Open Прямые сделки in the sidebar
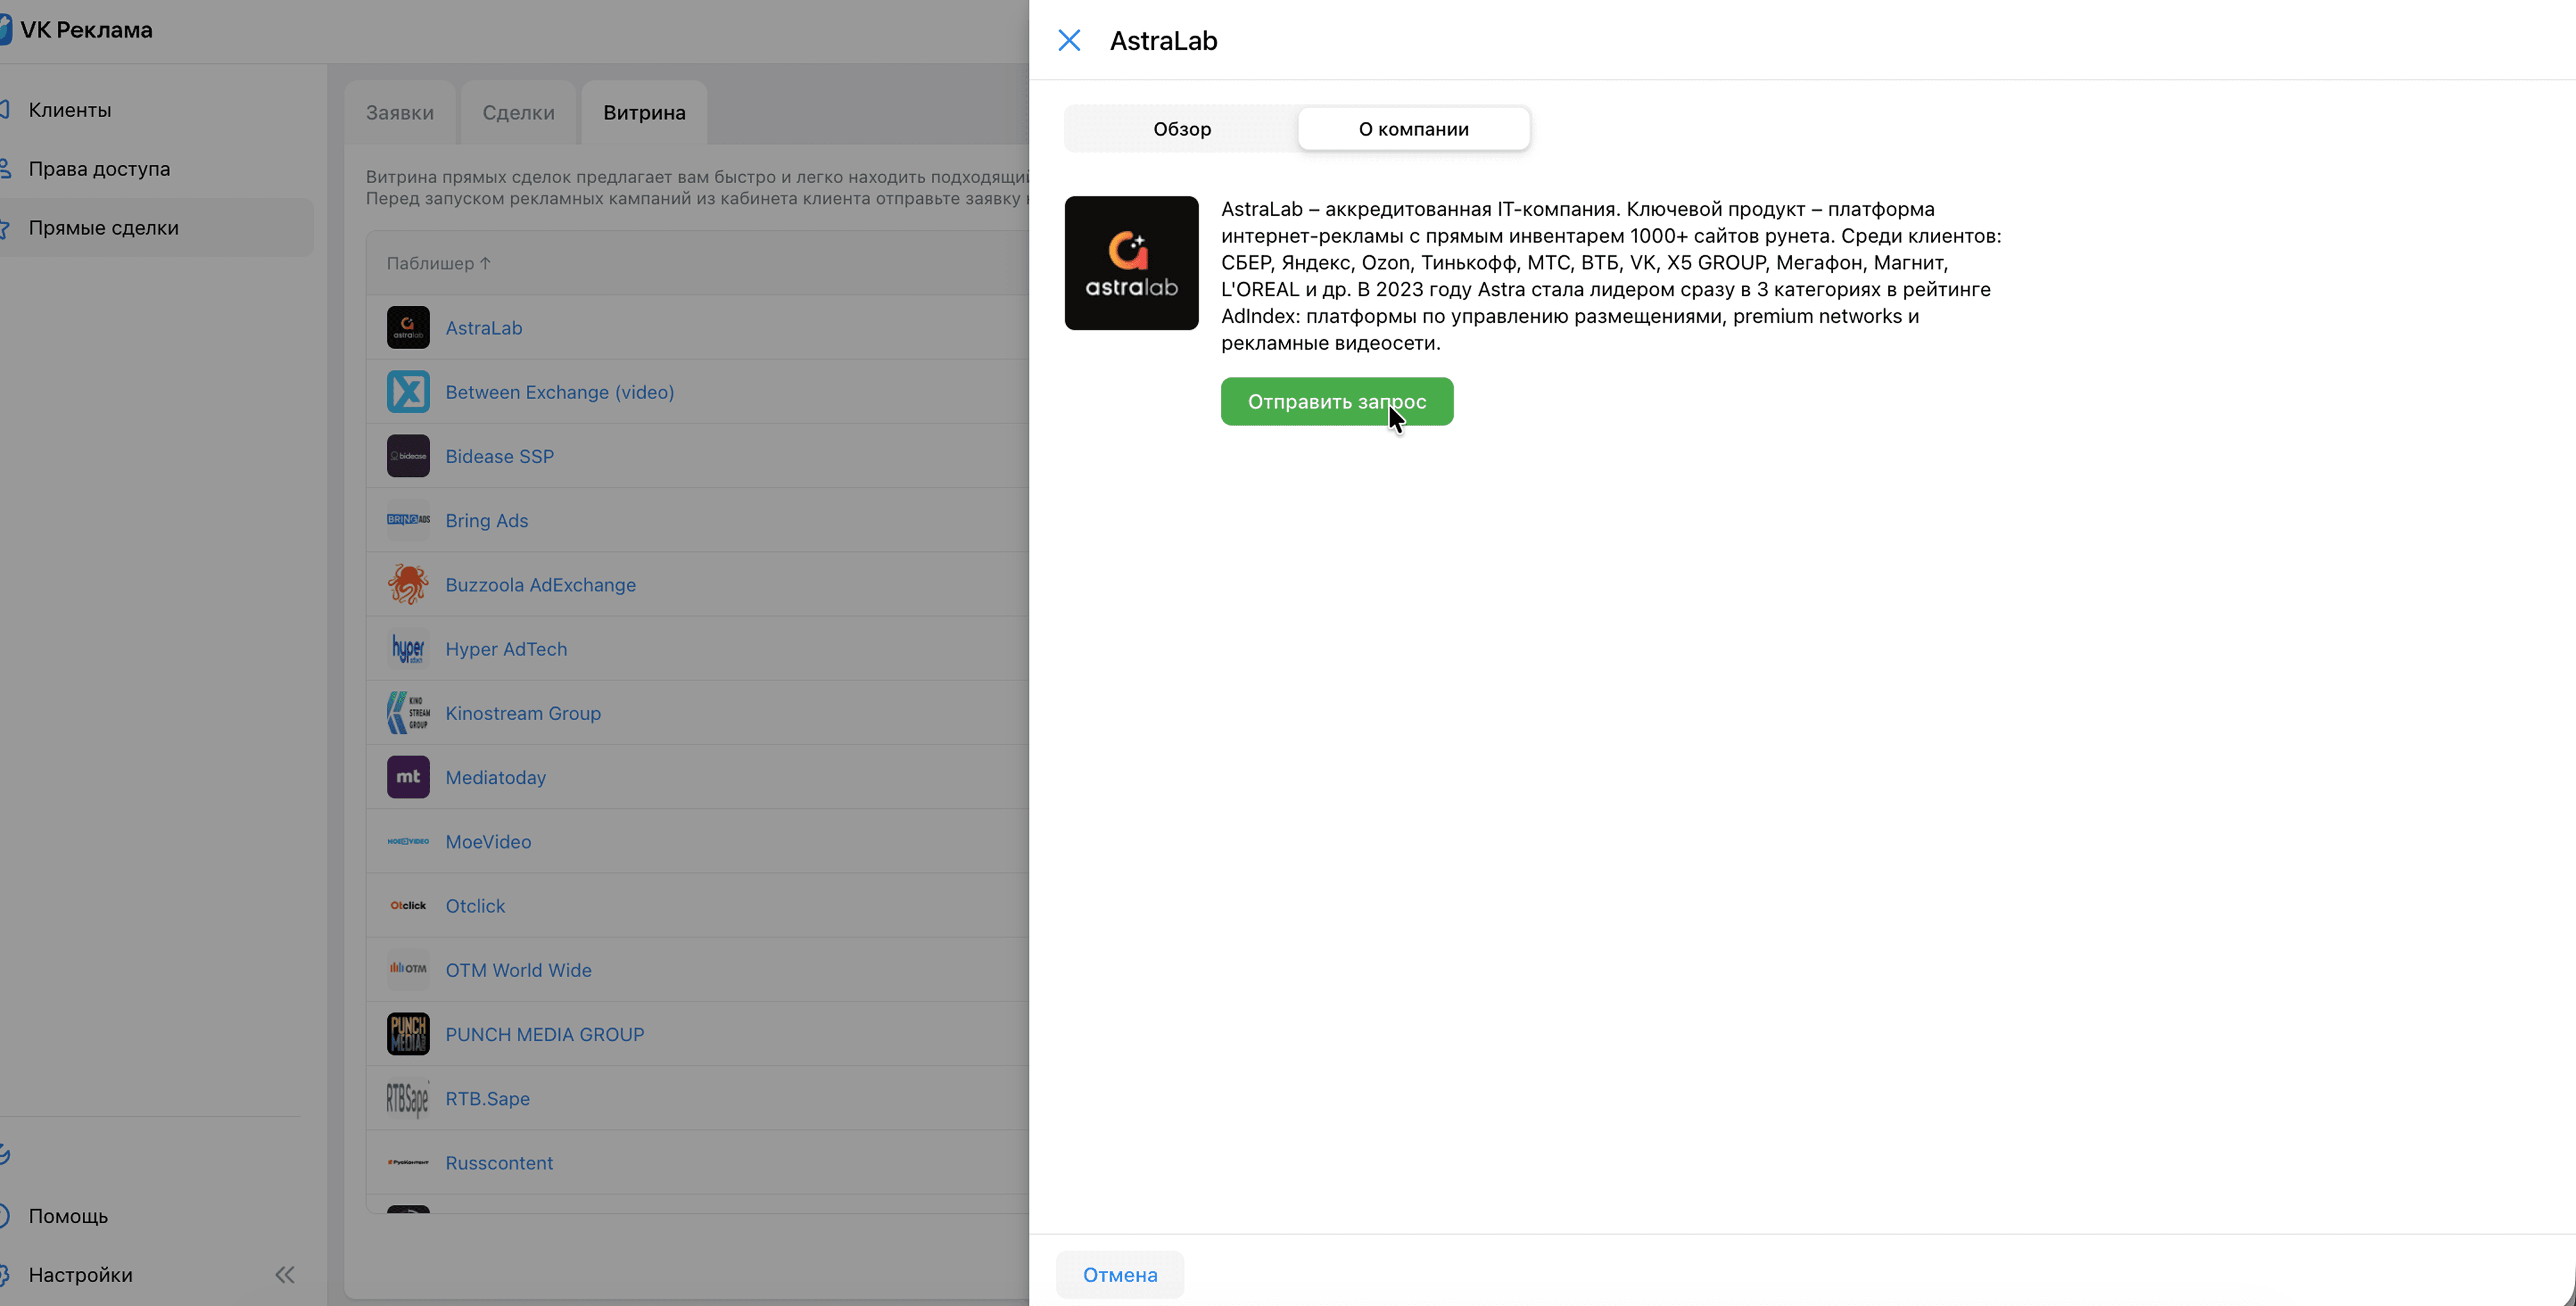This screenshot has width=2576, height=1306. pos(104,228)
